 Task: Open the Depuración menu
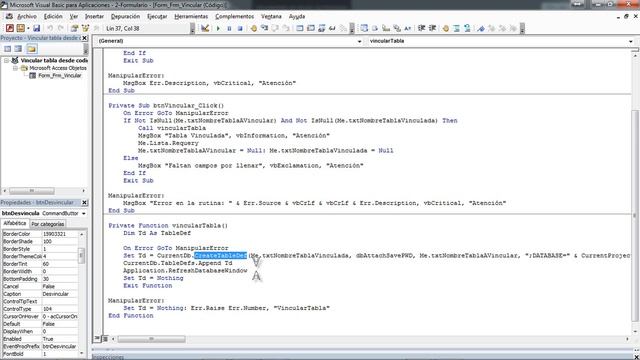pos(125,16)
